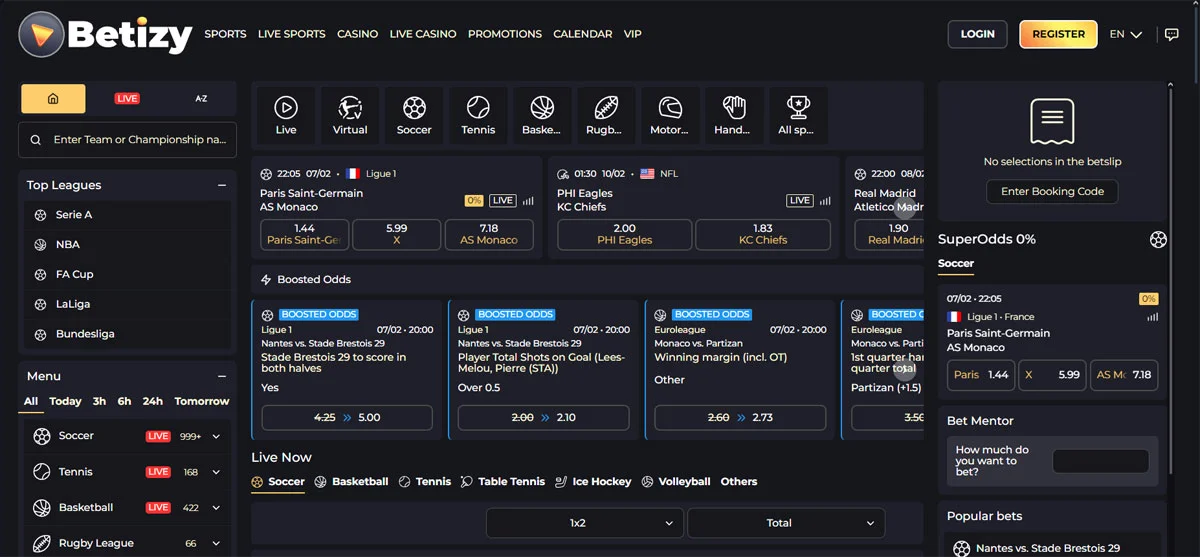Screen dimensions: 1200x557
Task: Focus the team or championship search field
Action: [128, 140]
